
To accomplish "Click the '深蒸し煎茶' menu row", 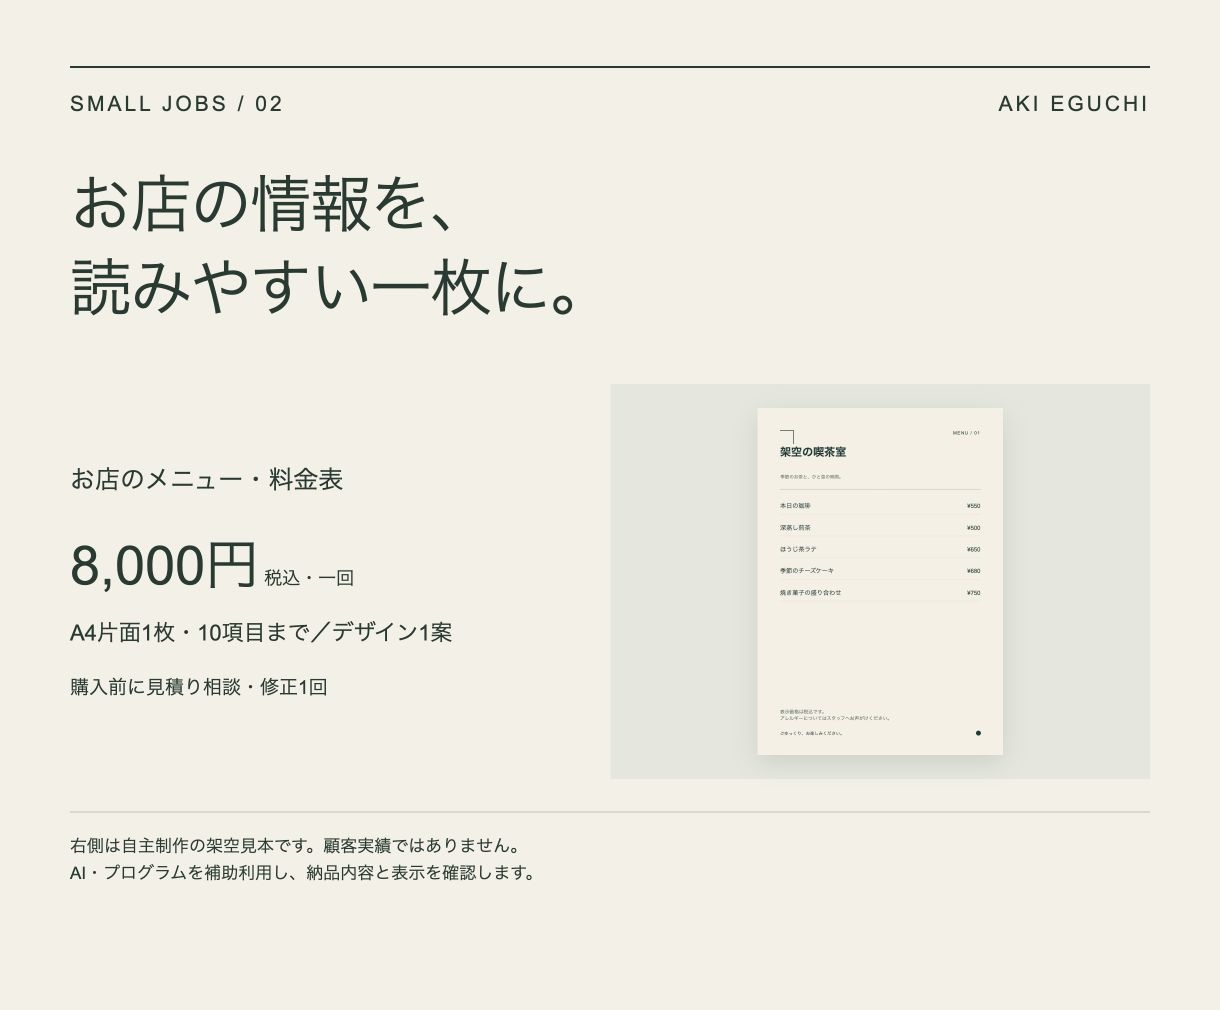I will point(880,527).
